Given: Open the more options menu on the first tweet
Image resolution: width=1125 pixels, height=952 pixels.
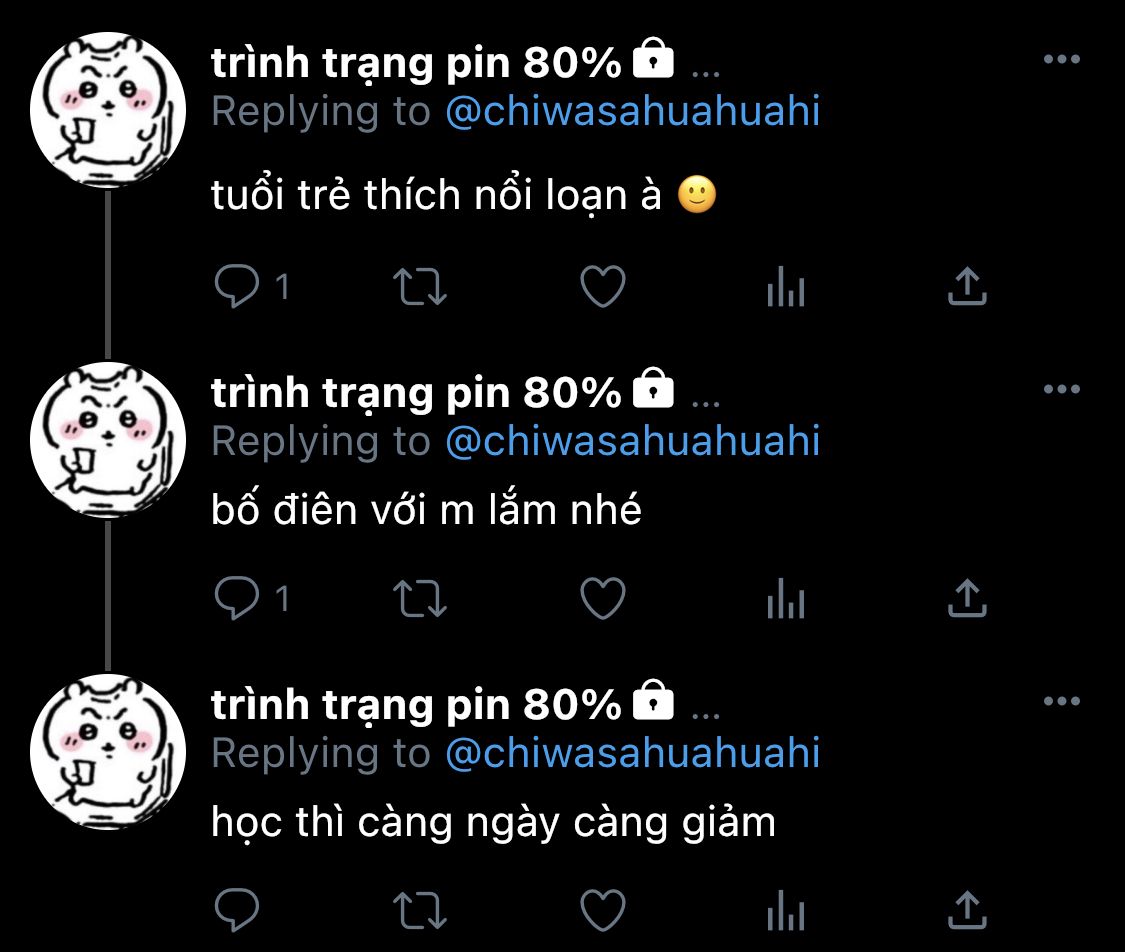Looking at the screenshot, I should (x=1062, y=59).
